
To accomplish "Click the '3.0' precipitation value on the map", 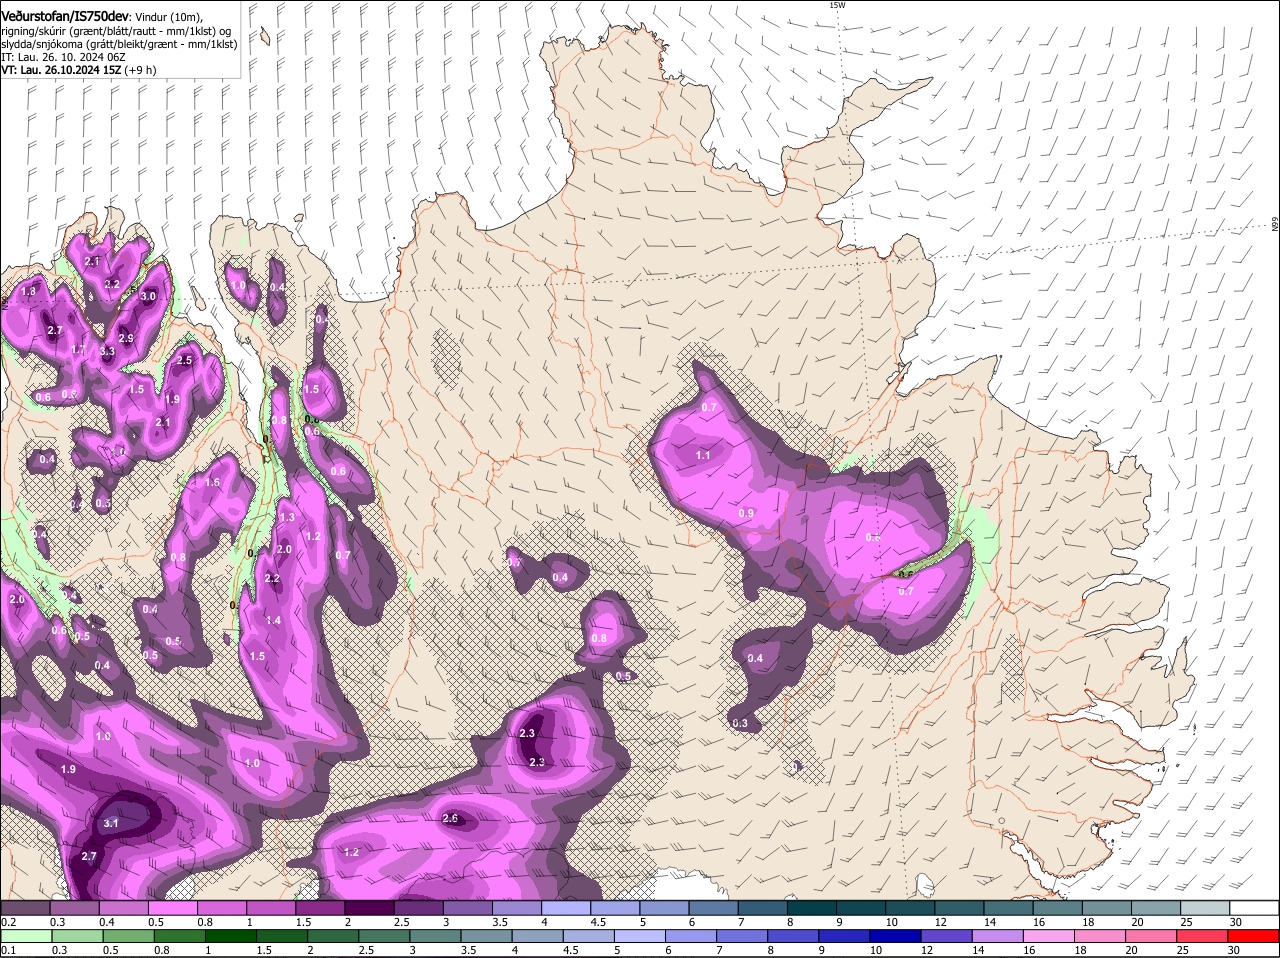I will coord(148,297).
